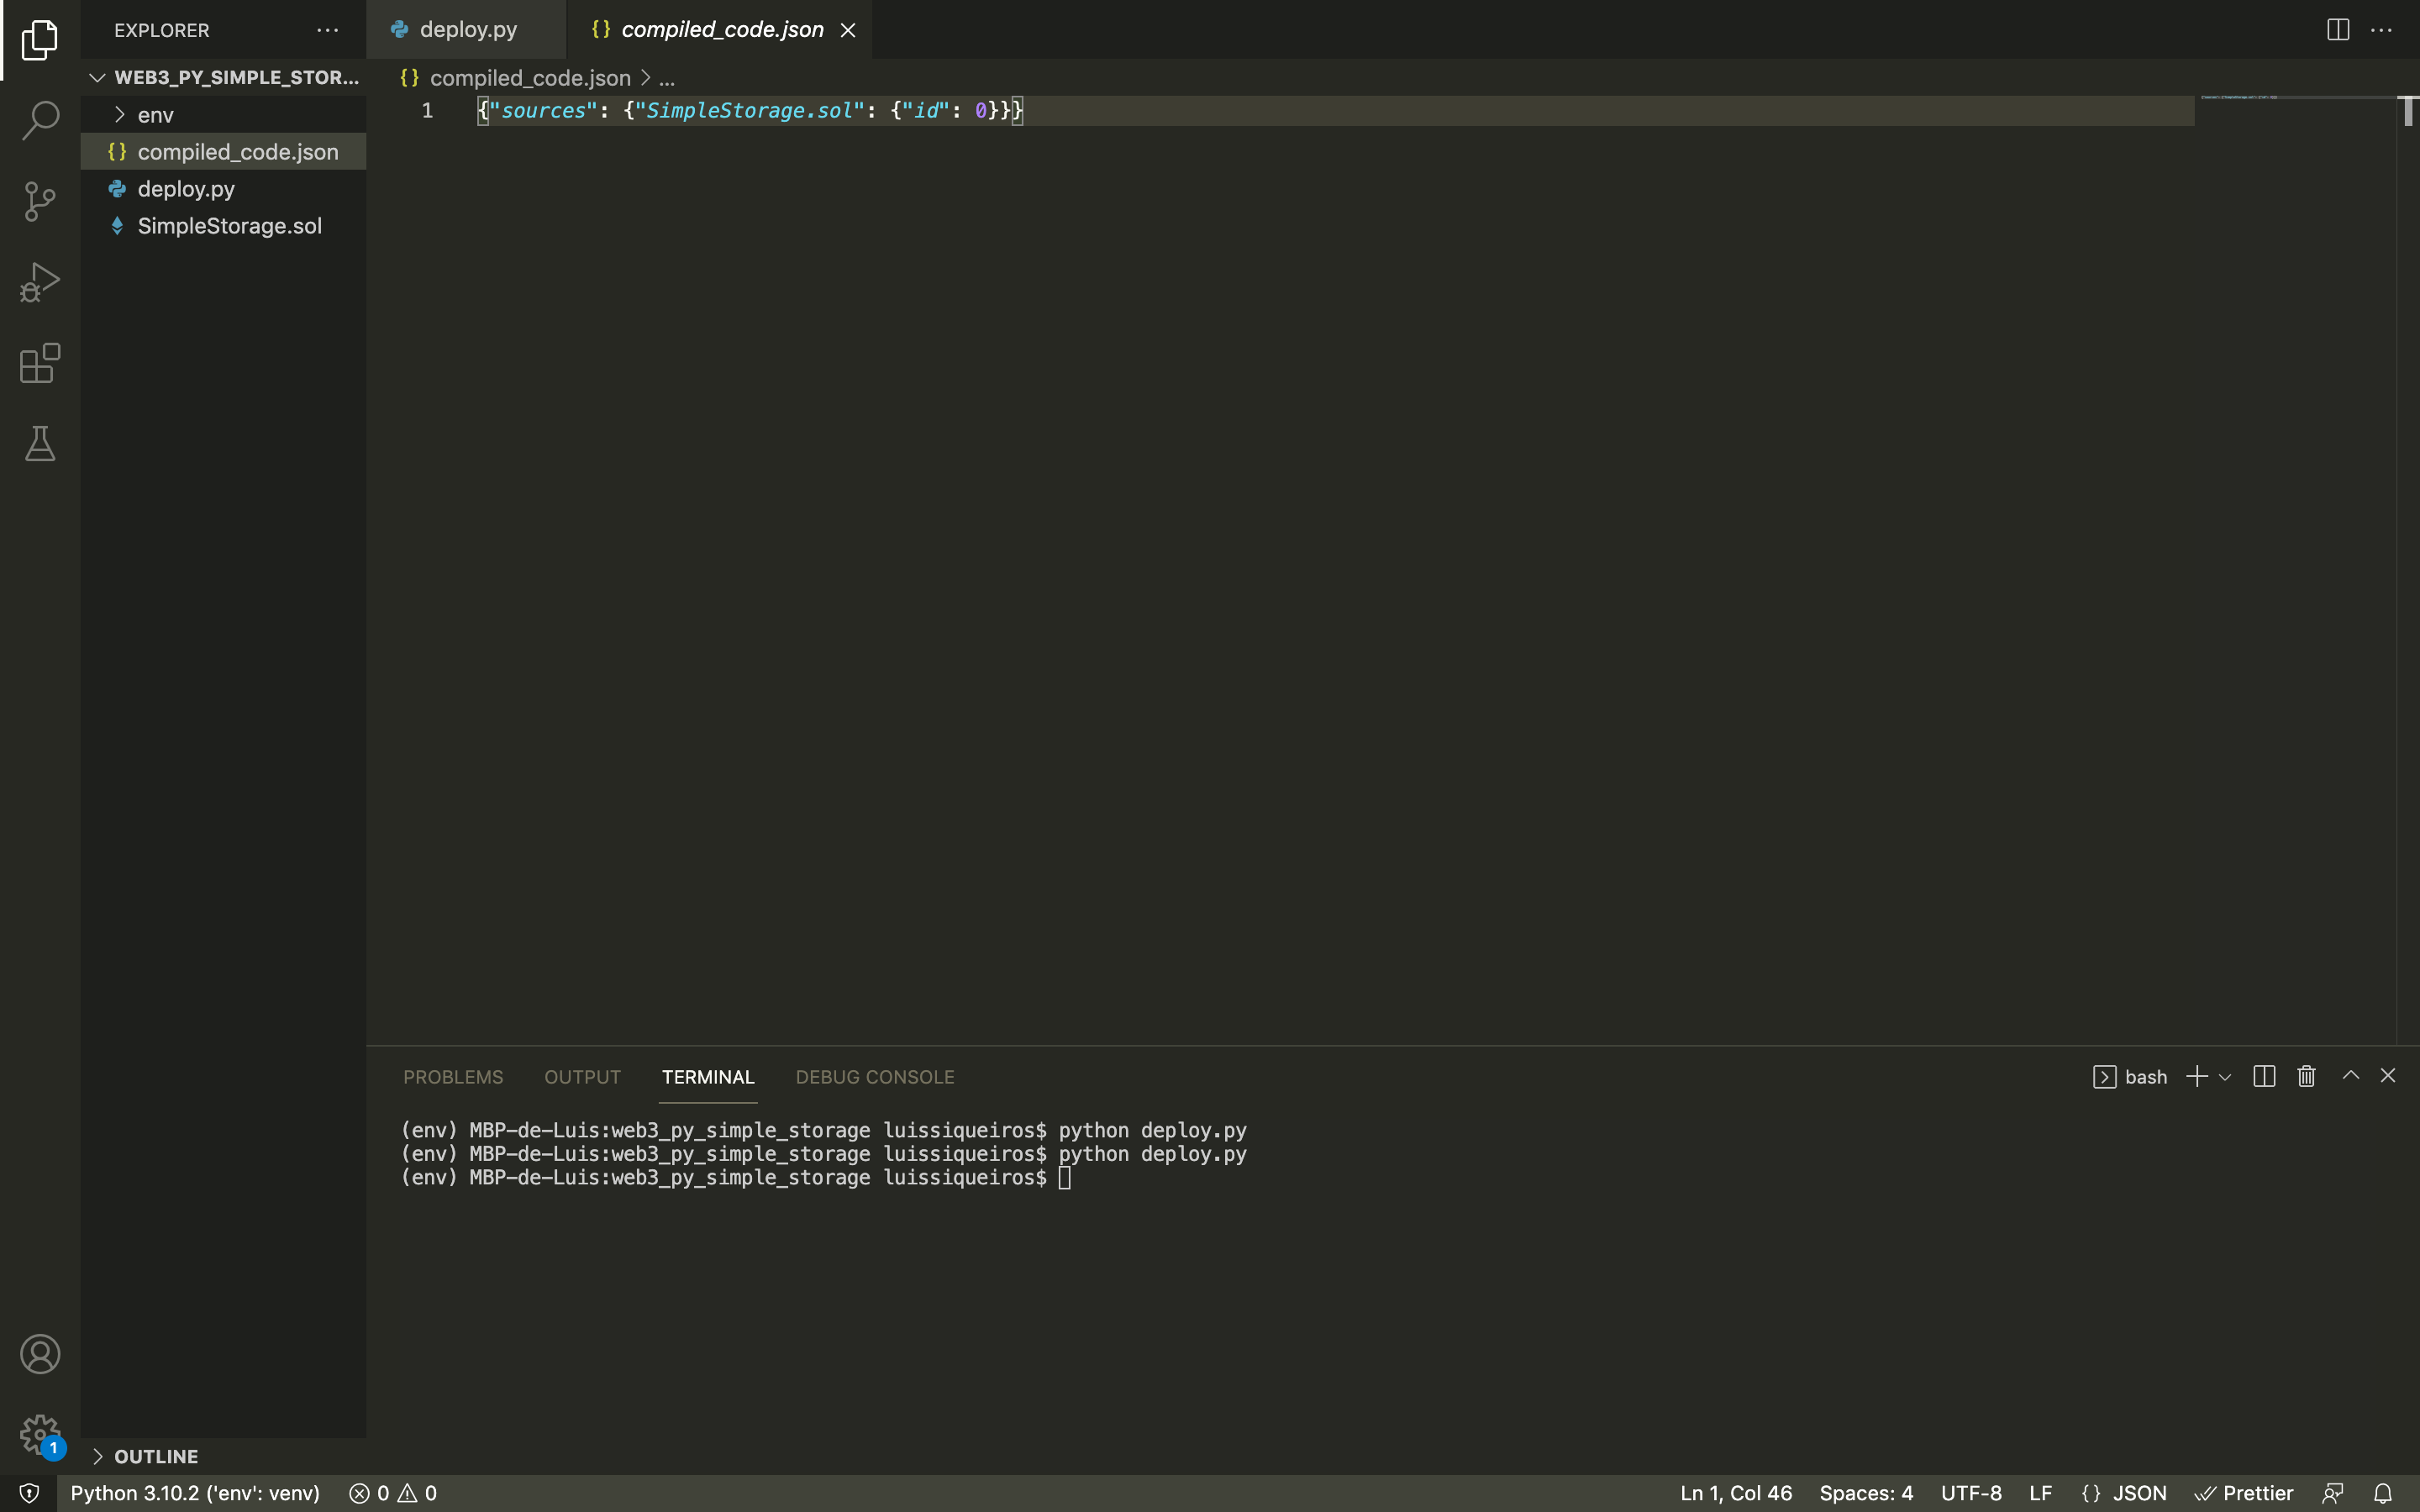Split the terminal panel
2420x1512 pixels.
point(2264,1076)
